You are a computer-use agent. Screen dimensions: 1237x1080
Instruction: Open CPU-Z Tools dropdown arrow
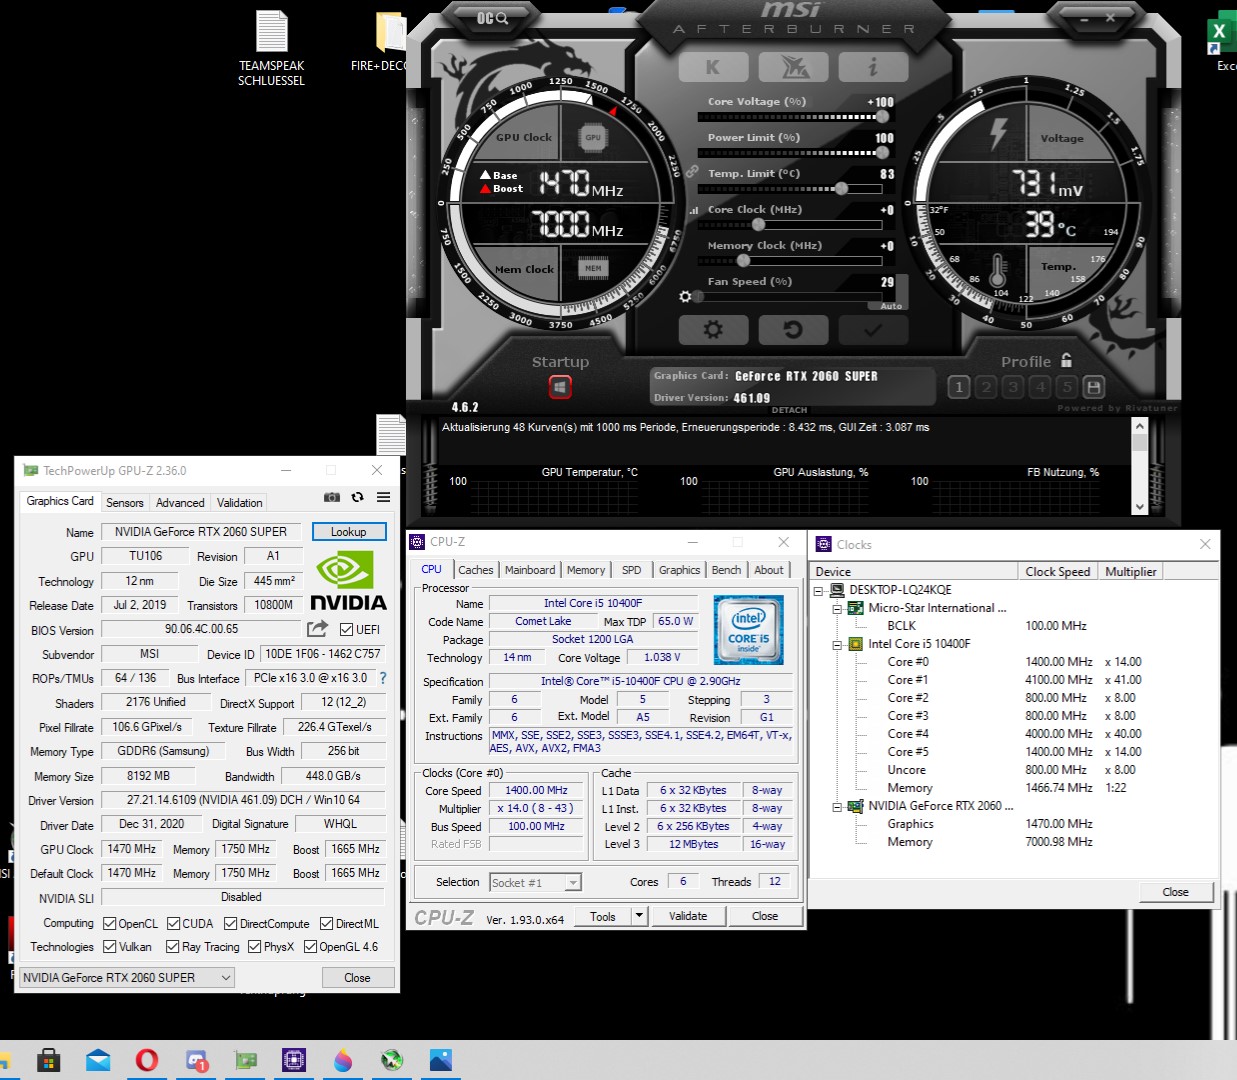coord(640,916)
